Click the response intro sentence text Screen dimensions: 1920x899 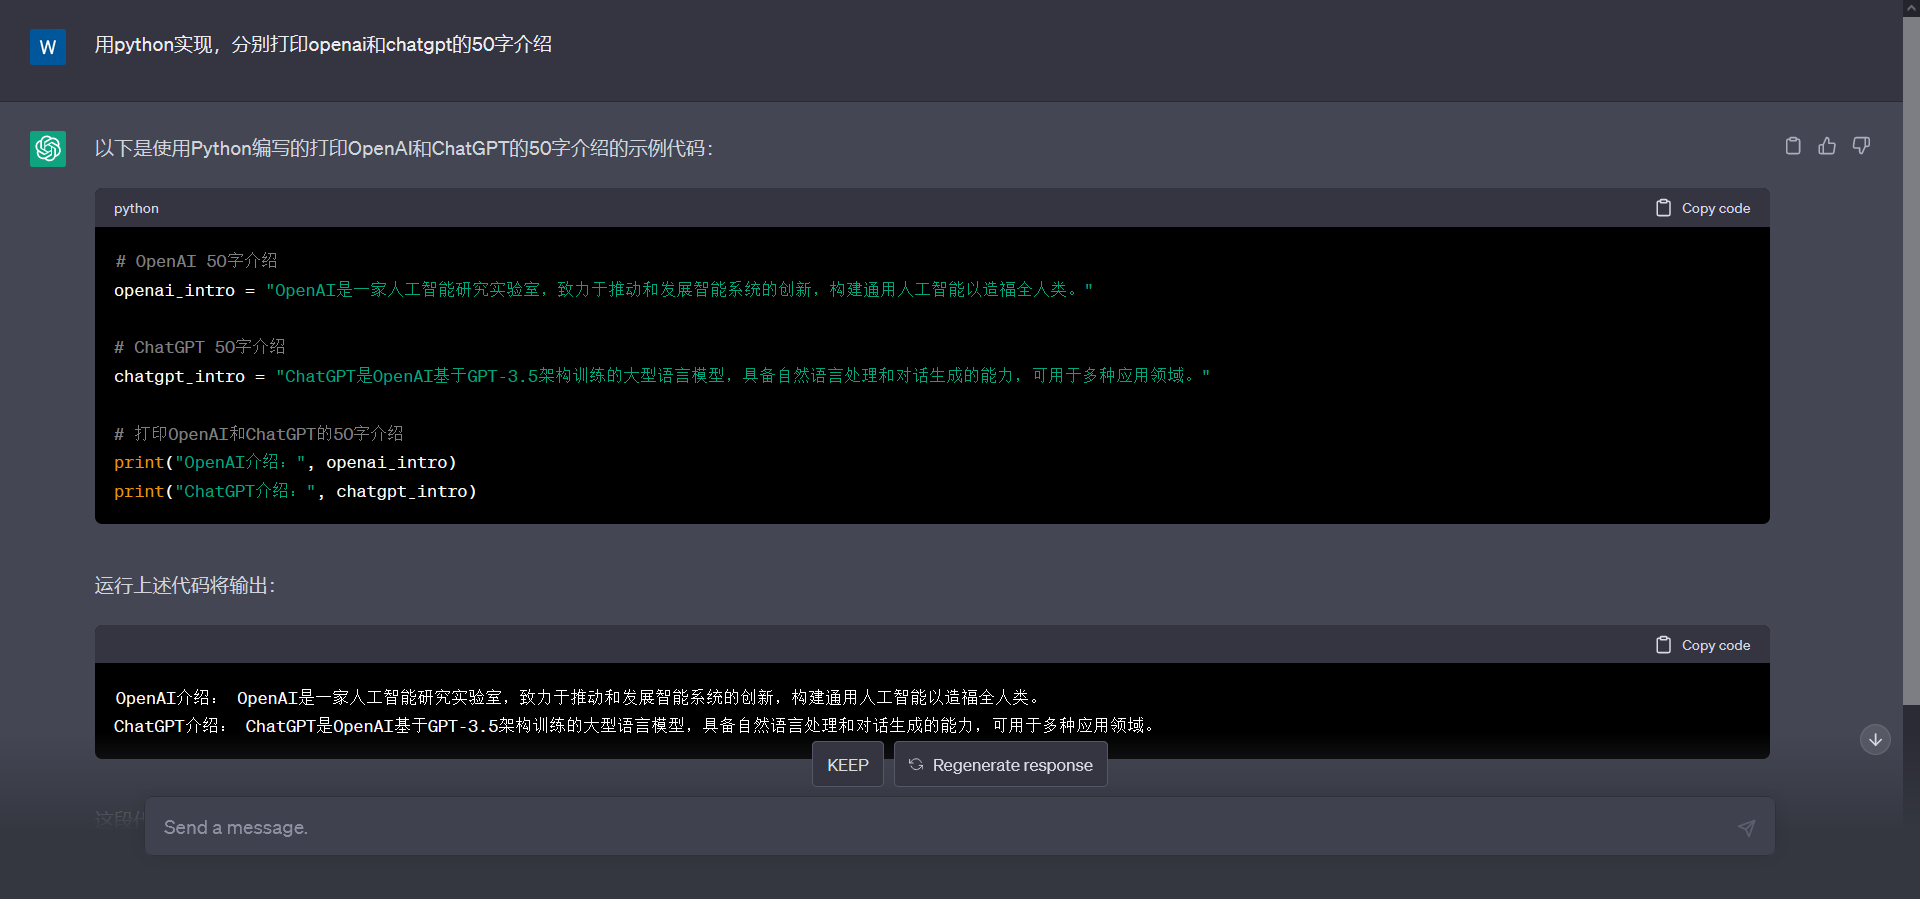click(404, 148)
